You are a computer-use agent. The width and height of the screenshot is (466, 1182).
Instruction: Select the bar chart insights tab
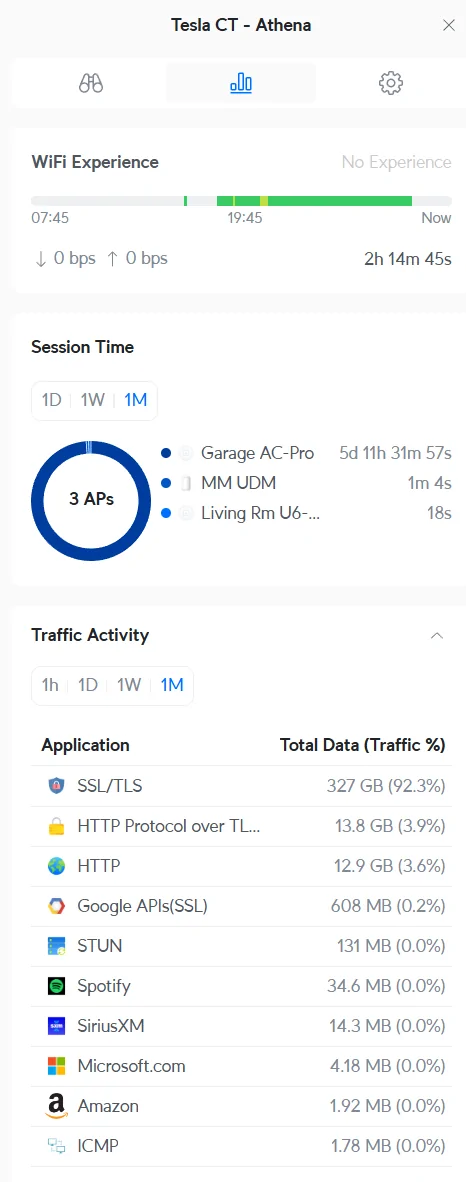241,83
